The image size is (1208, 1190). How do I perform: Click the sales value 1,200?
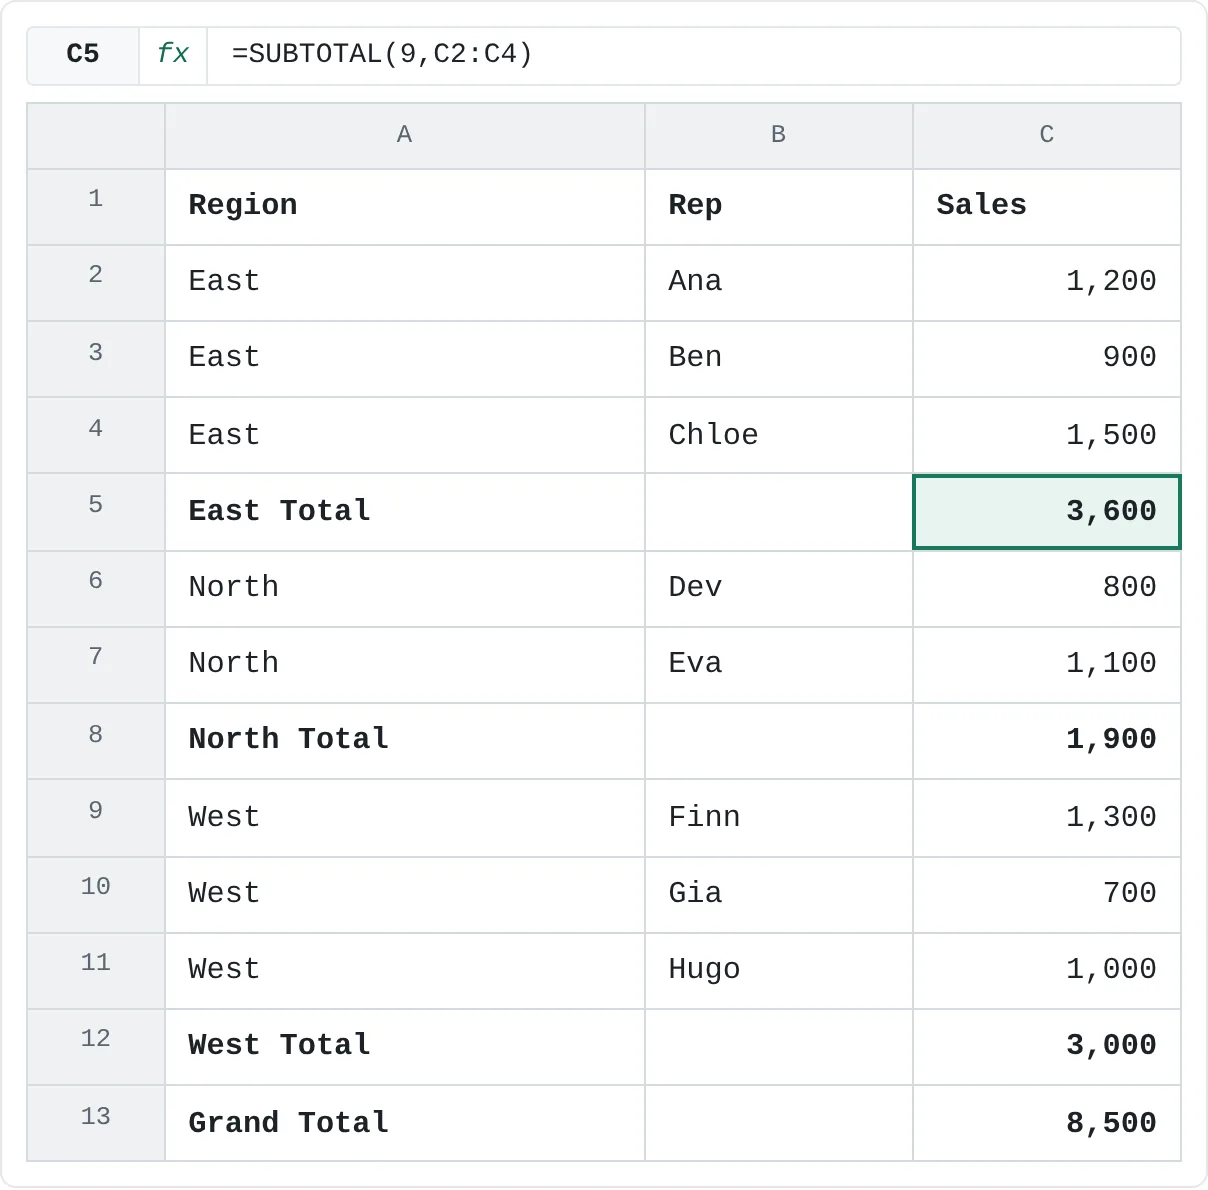click(1047, 283)
